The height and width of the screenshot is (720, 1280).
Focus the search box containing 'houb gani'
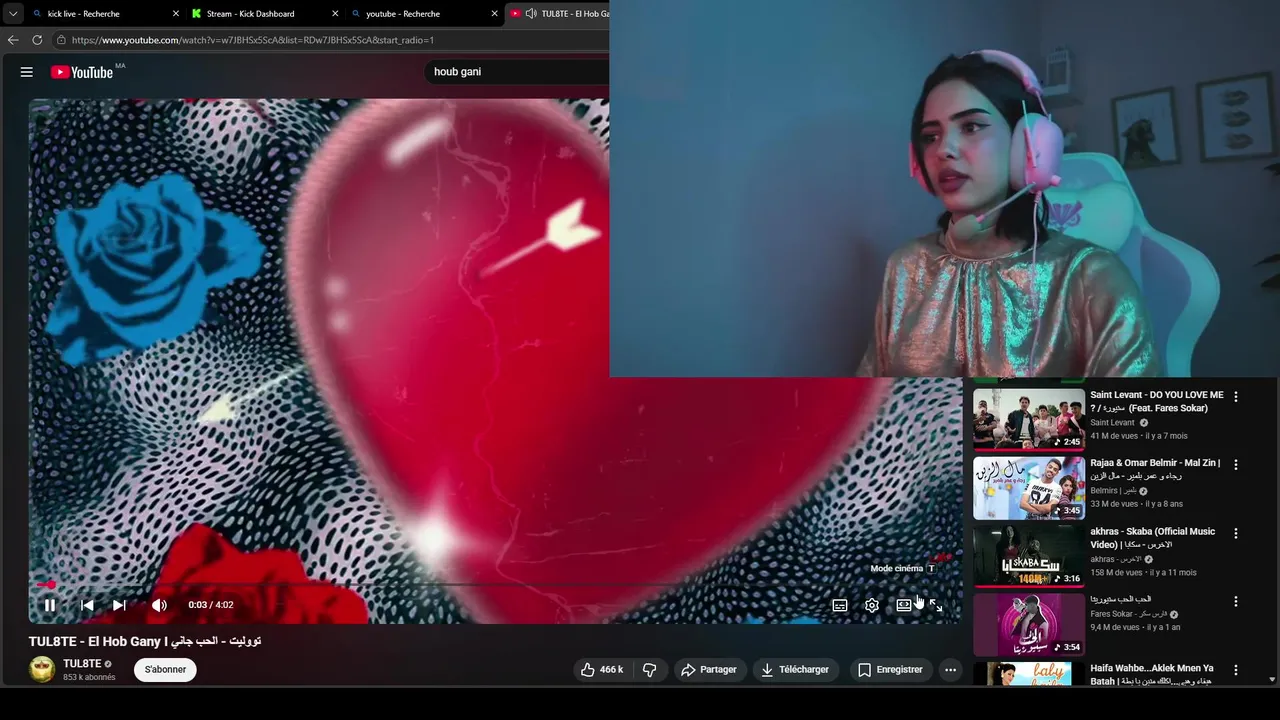click(x=516, y=72)
